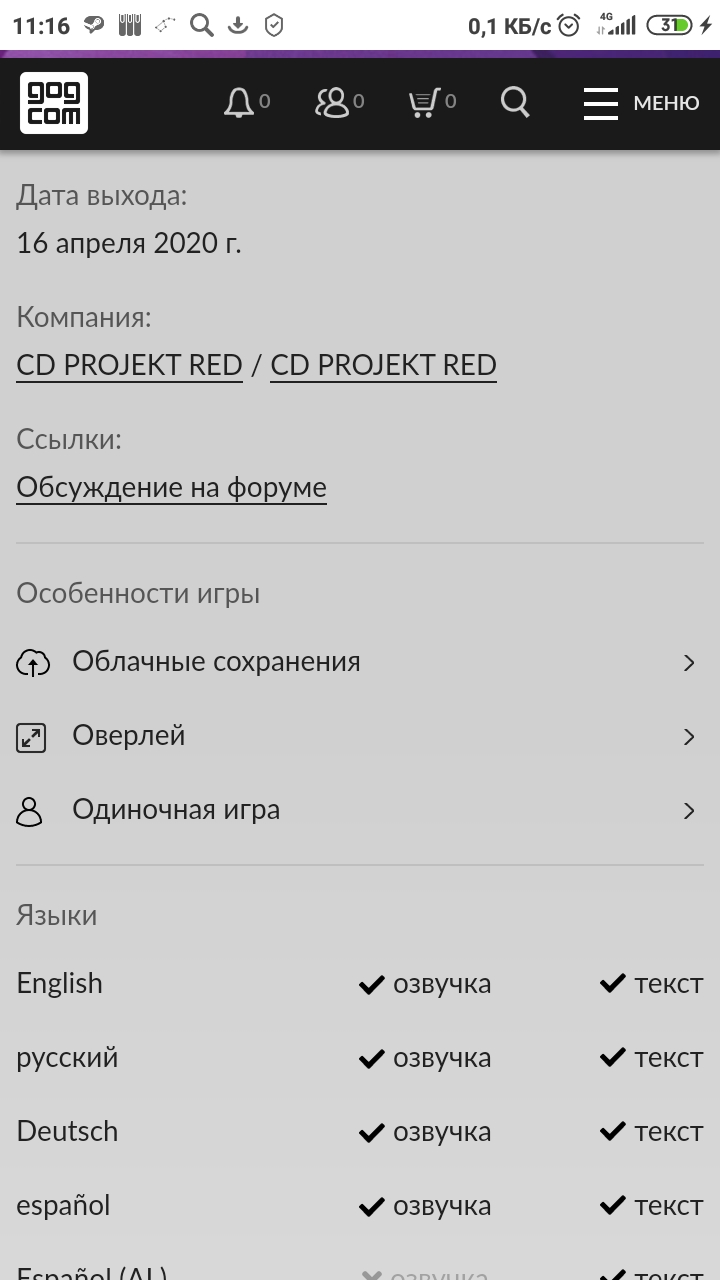The width and height of the screenshot is (720, 1280).
Task: Tap the search magnifier in GOG header
Action: [x=515, y=102]
